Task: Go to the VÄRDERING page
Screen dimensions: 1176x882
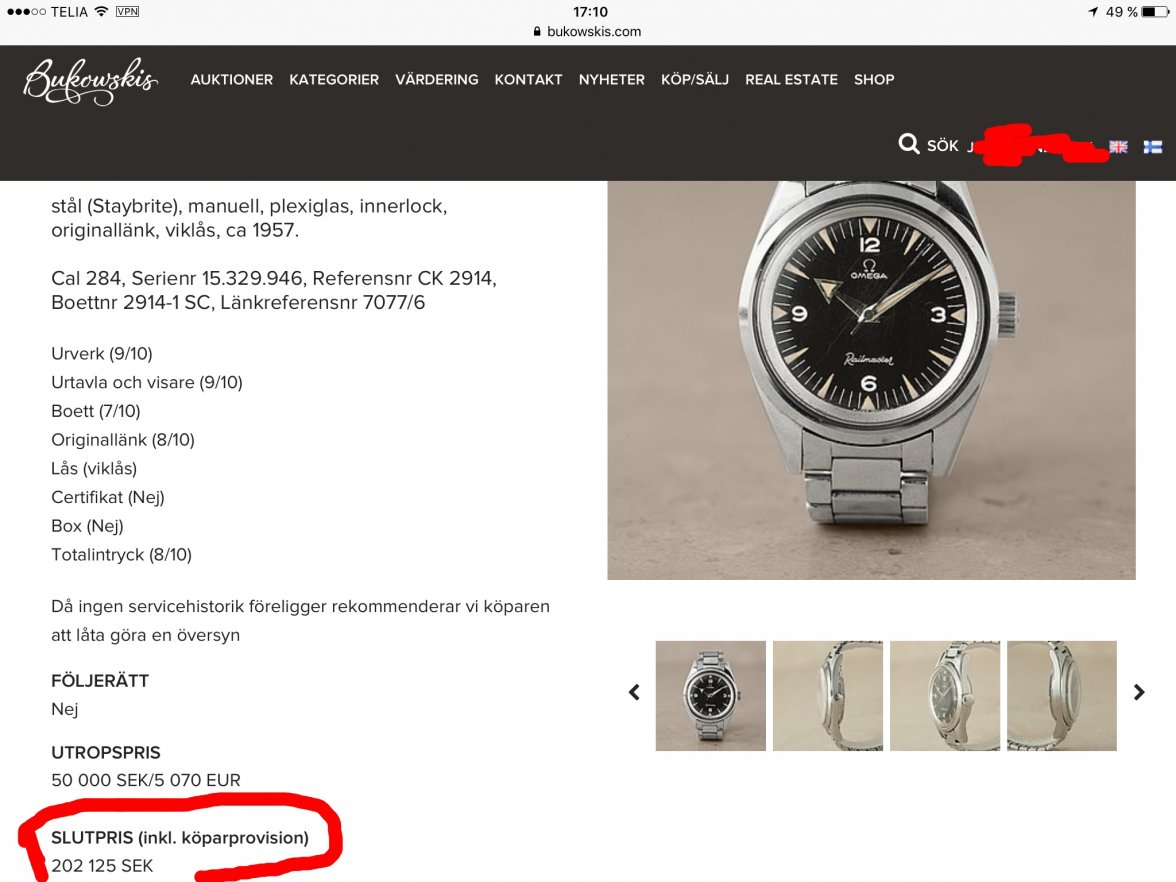Action: click(436, 80)
